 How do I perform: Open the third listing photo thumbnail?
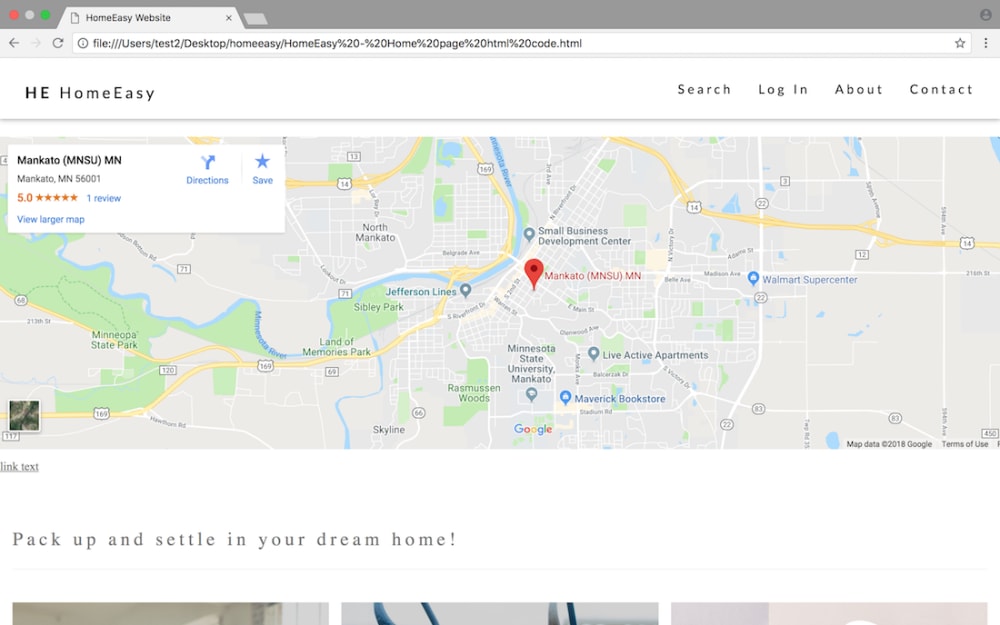click(829, 614)
